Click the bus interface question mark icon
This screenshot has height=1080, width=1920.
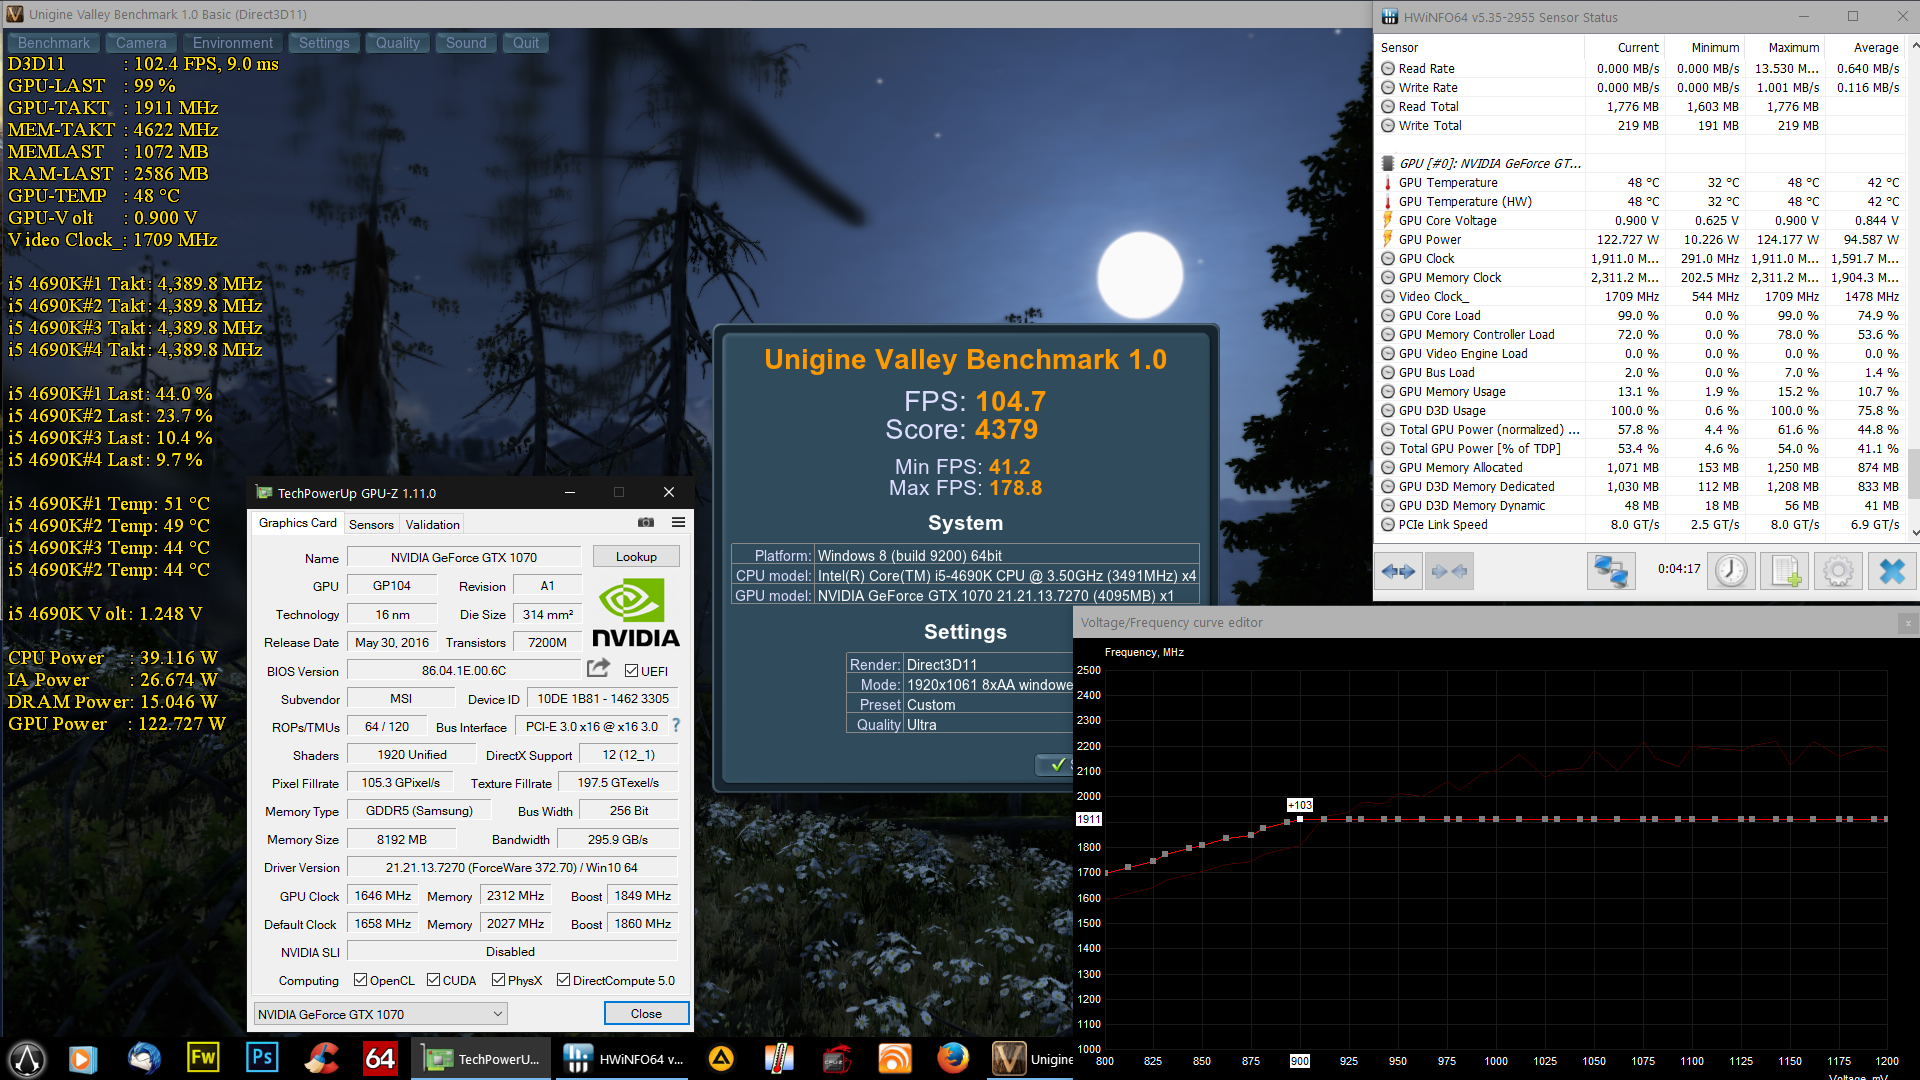click(x=676, y=726)
